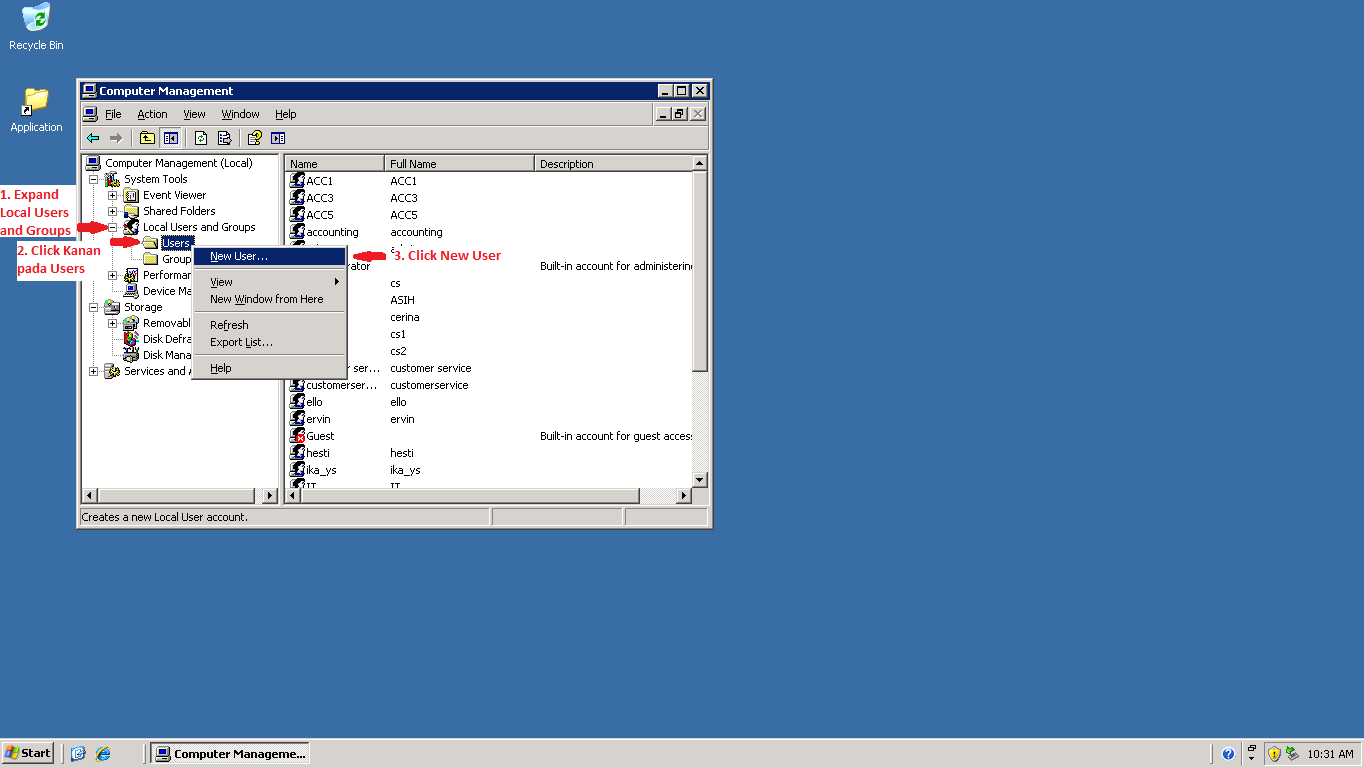The width and height of the screenshot is (1364, 768).
Task: Launch Internet Explorer from the taskbar
Action: tap(103, 753)
